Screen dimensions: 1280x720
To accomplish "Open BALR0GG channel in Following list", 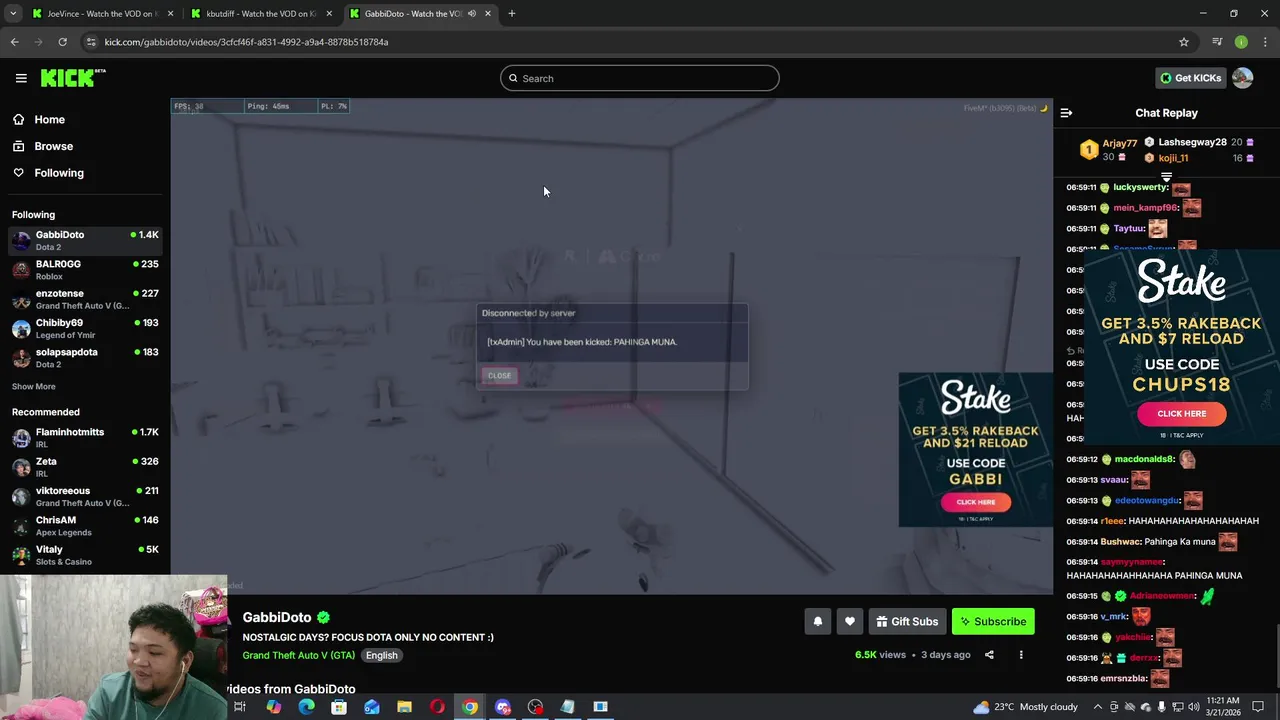I will coord(85,270).
